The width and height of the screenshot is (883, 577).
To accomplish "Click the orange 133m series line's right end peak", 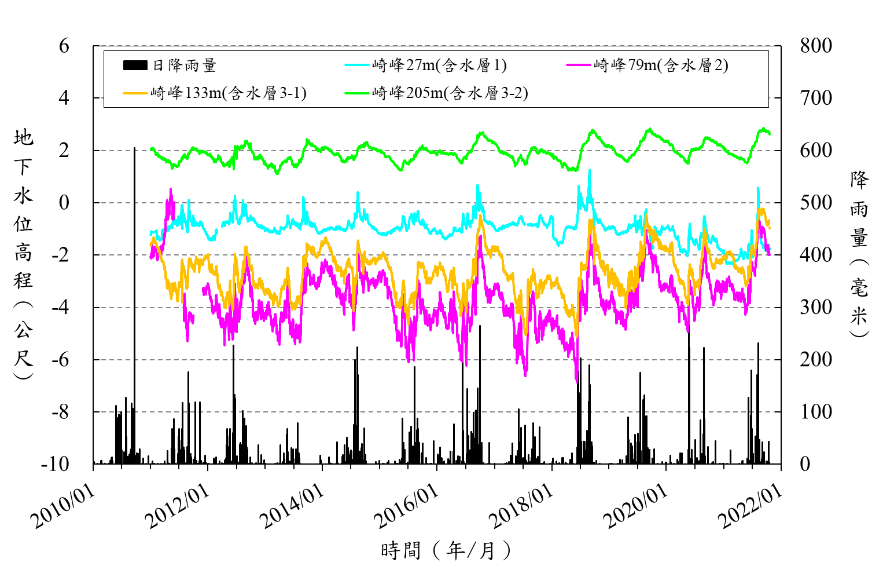I will click(x=762, y=211).
